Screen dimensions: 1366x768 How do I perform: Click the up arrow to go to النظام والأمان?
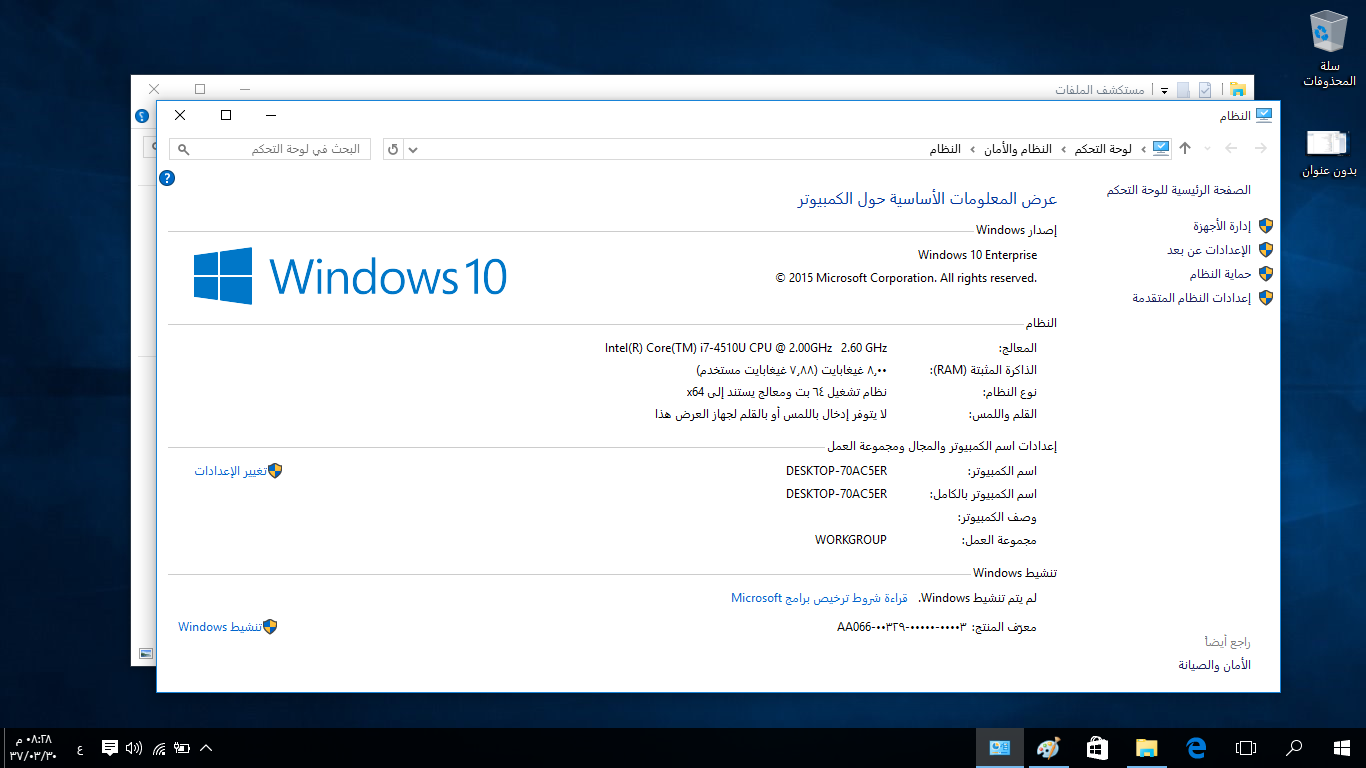(1185, 149)
